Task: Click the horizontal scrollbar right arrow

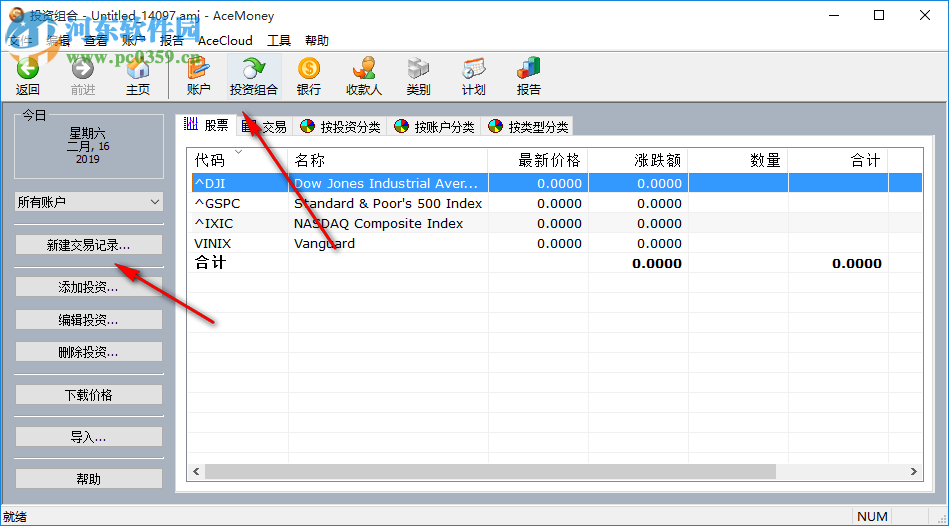Action: tap(914, 471)
